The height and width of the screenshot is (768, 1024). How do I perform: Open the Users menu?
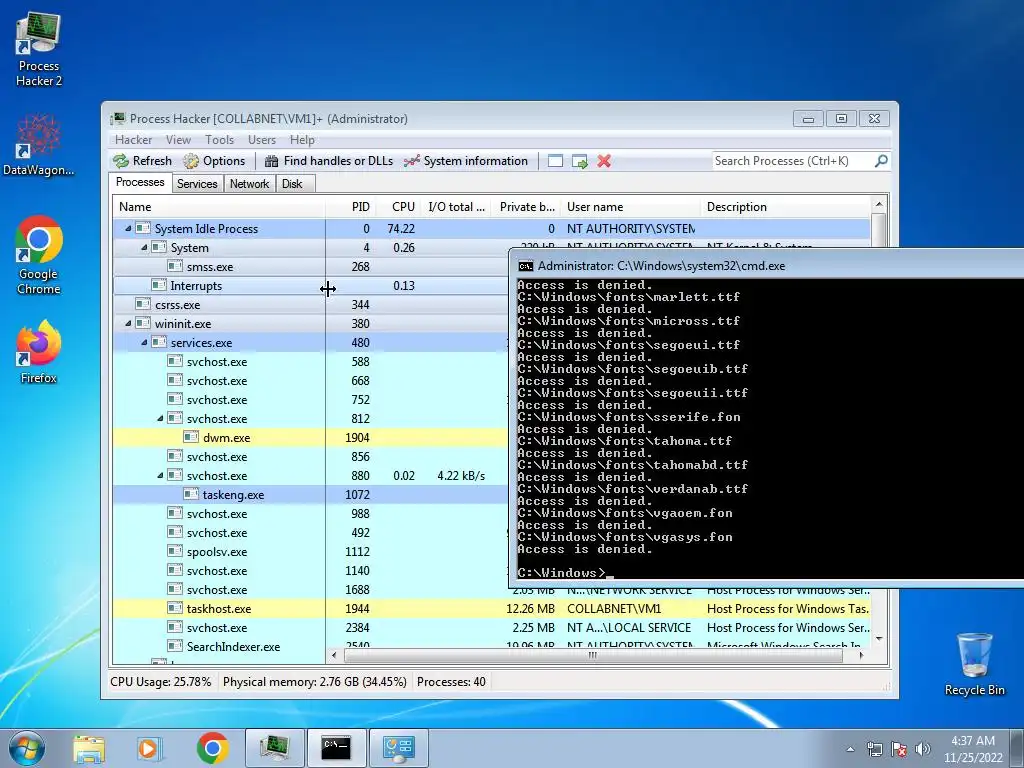point(262,140)
